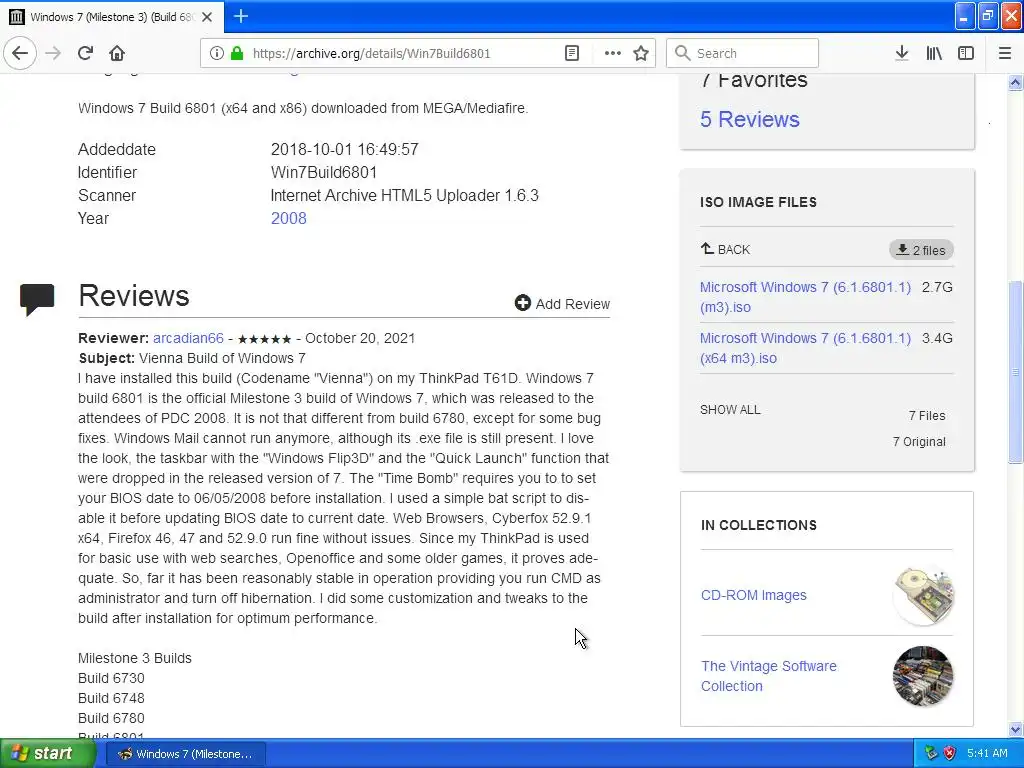The height and width of the screenshot is (768, 1024).
Task: Download Microsoft Windows 7 (6.1.6801.1) (x64 m3).iso
Action: point(805,348)
